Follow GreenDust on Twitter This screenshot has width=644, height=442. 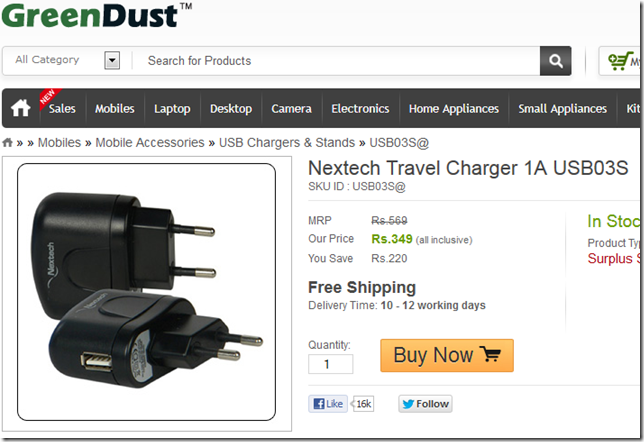(x=425, y=404)
